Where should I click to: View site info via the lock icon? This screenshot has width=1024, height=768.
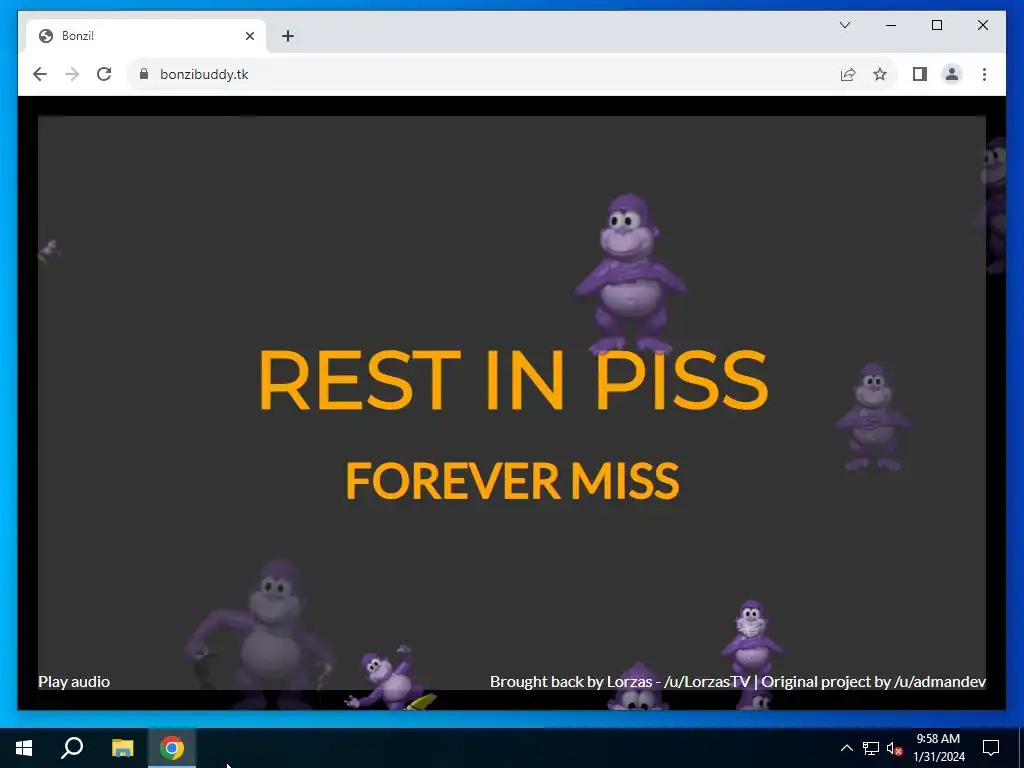click(x=144, y=74)
